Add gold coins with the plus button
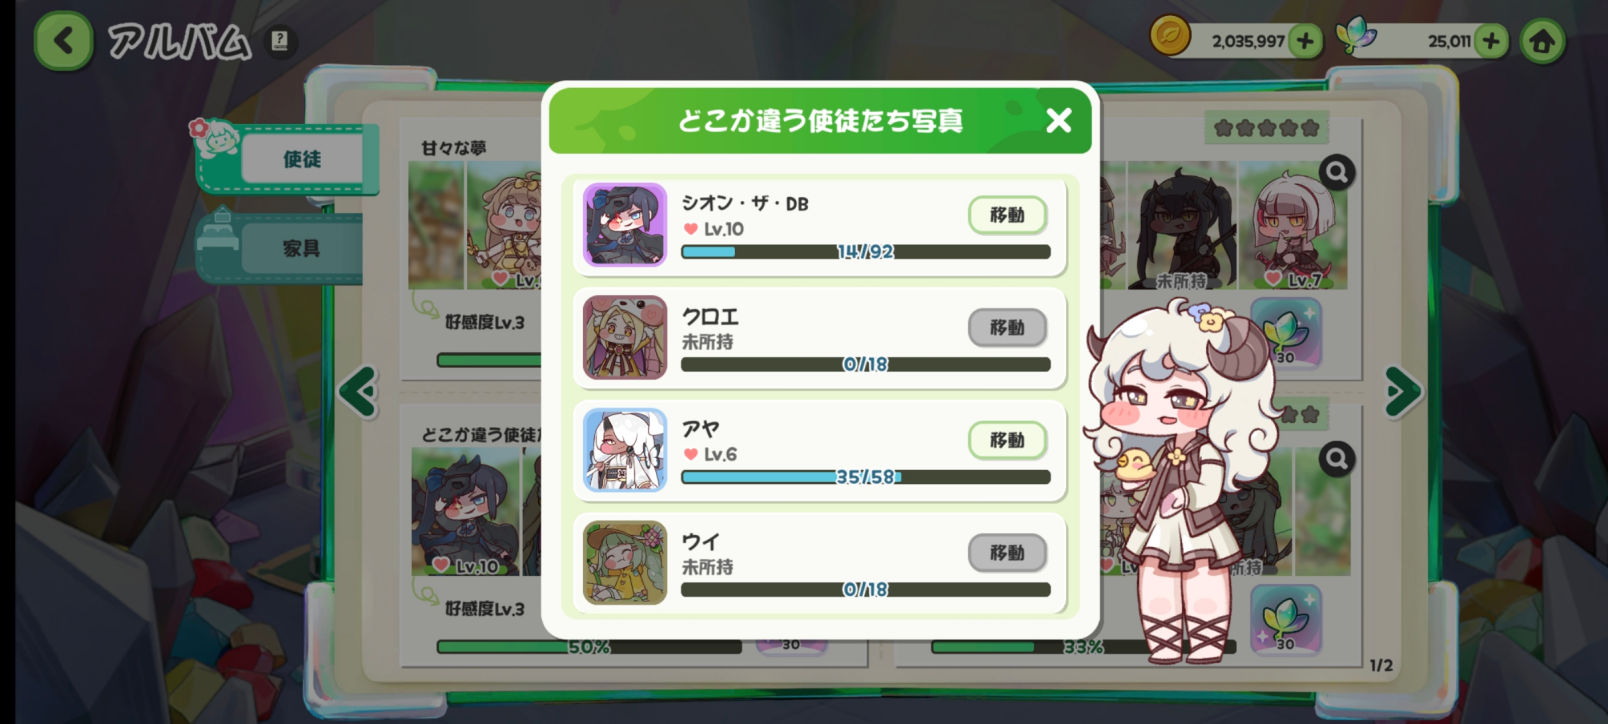Image resolution: width=1608 pixels, height=724 pixels. click(1304, 41)
